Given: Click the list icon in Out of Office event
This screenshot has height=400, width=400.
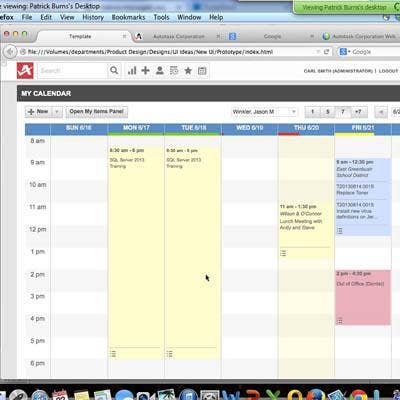Looking at the screenshot, I should pyautogui.click(x=339, y=321).
